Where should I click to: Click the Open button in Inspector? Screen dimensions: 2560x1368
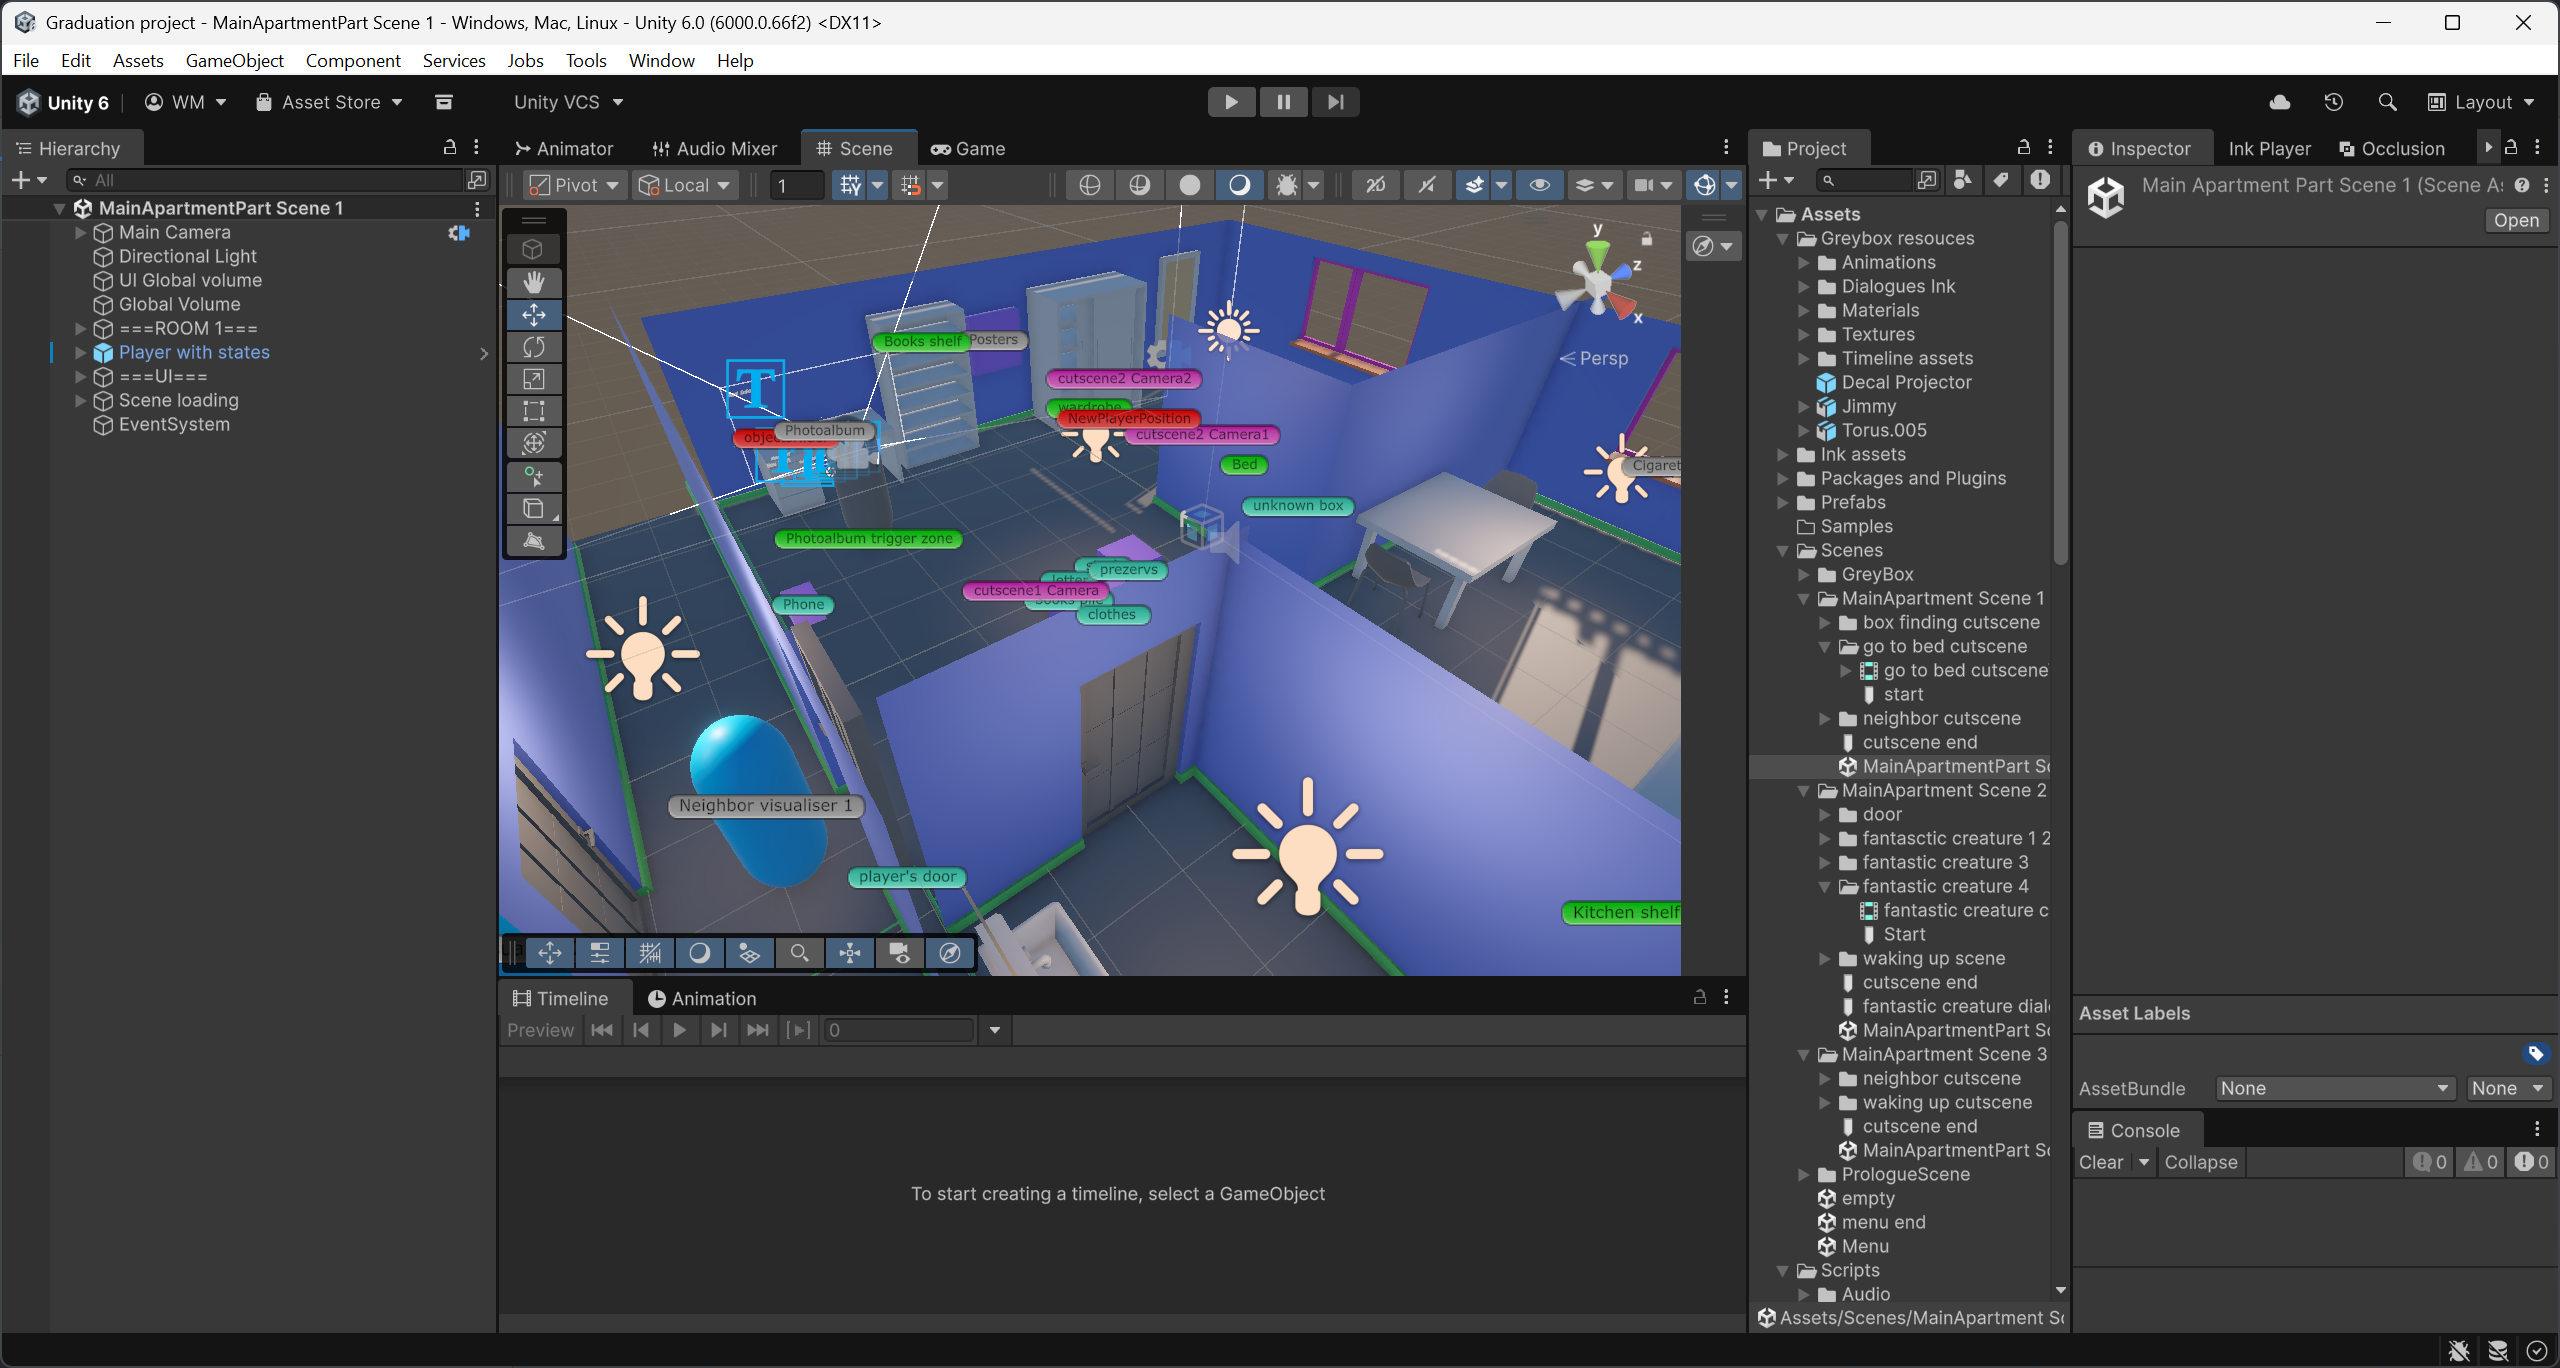pos(2516,220)
